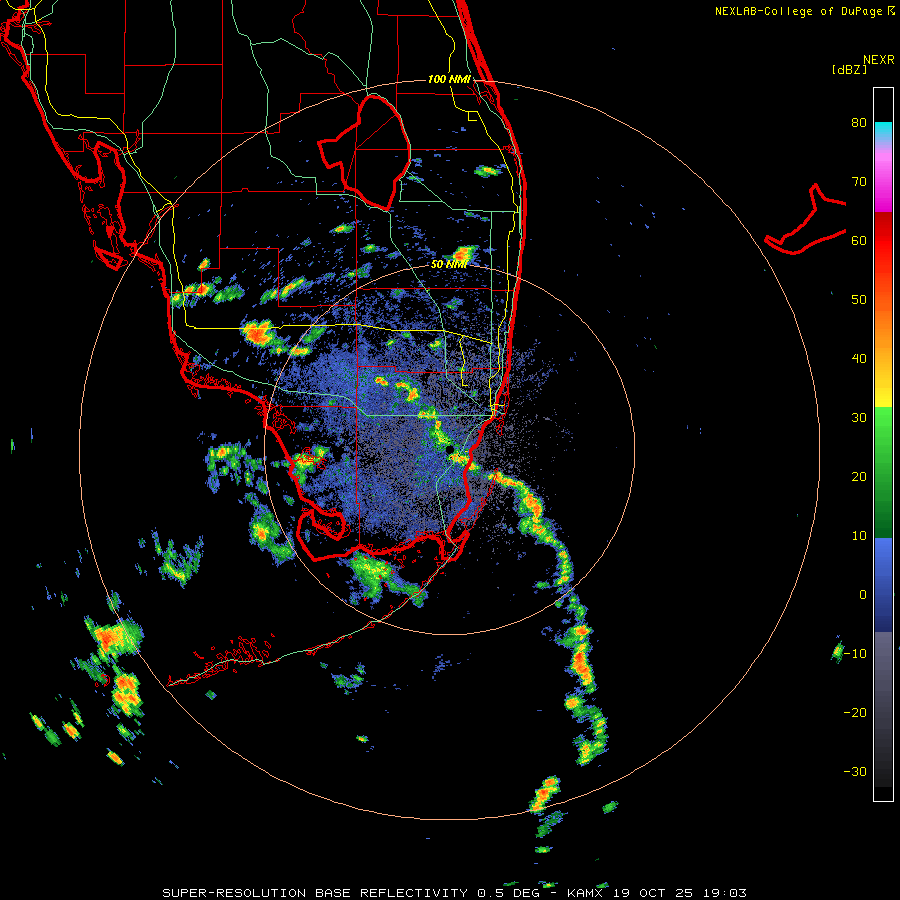Click the KAMX station identifier in the caption

click(586, 893)
